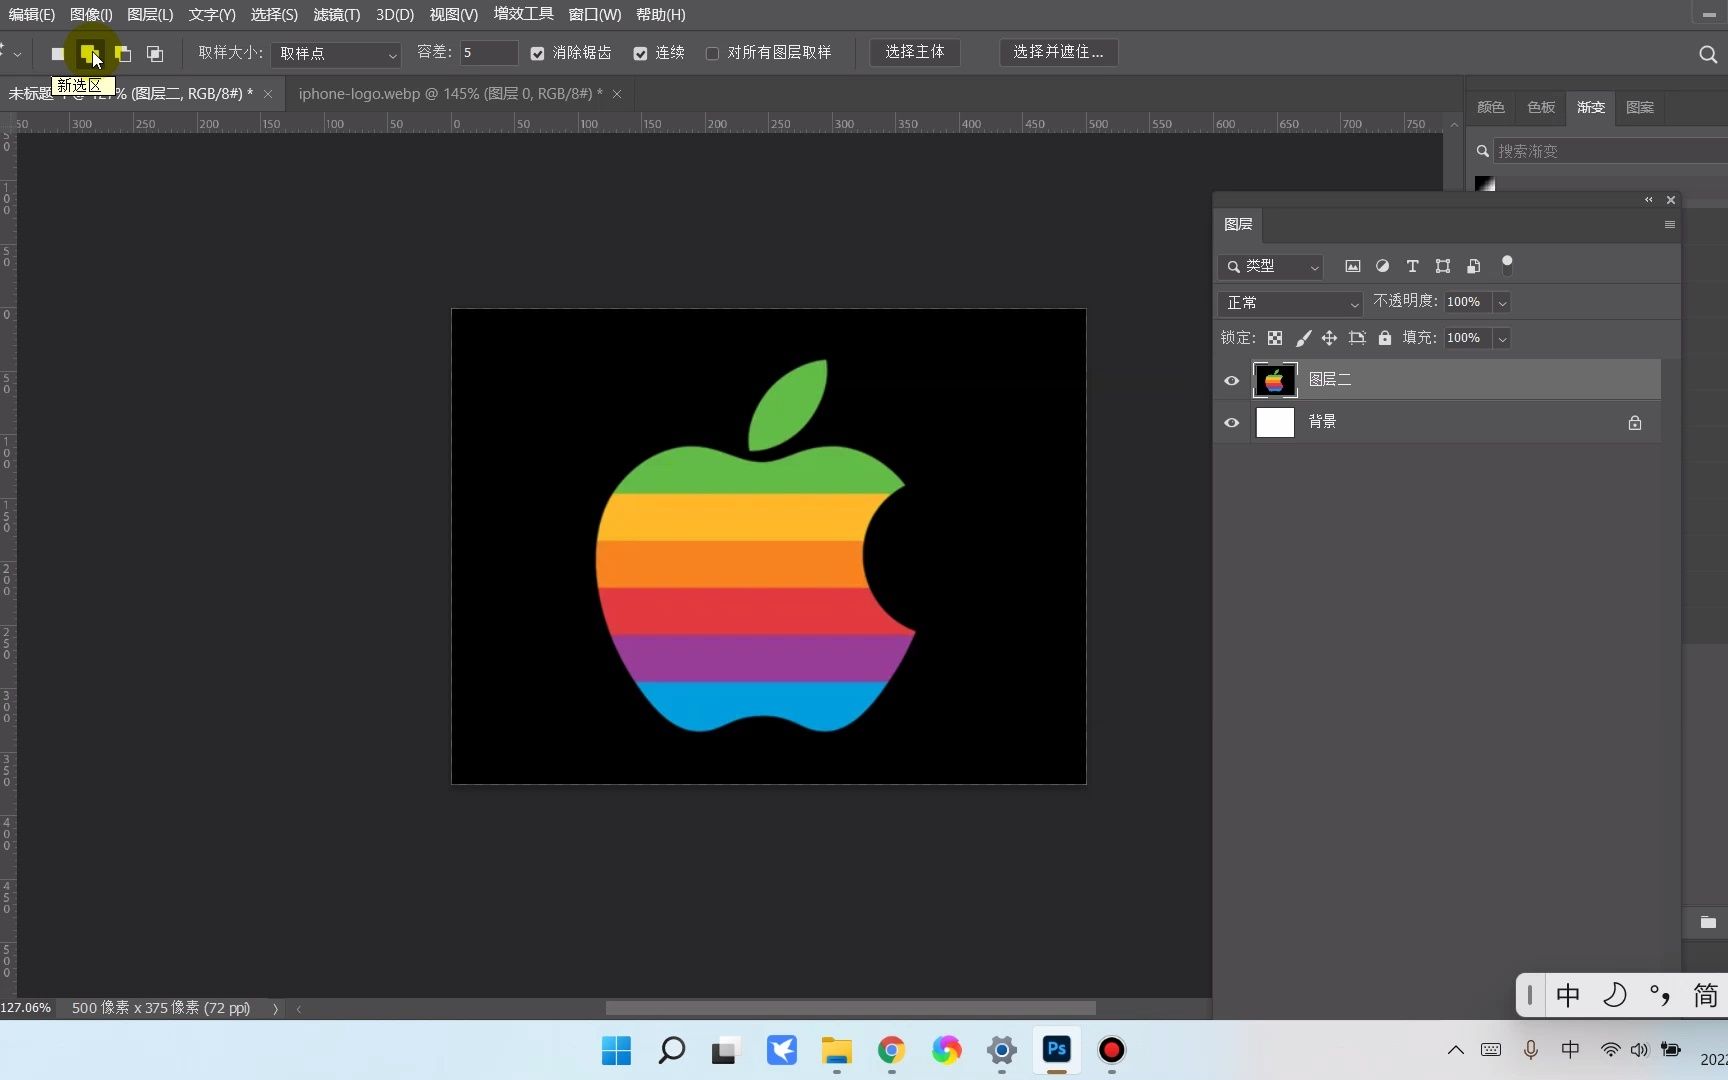Select the gradient swatch in the 渐变 panel
Image resolution: width=1728 pixels, height=1080 pixels.
pos(1485,183)
